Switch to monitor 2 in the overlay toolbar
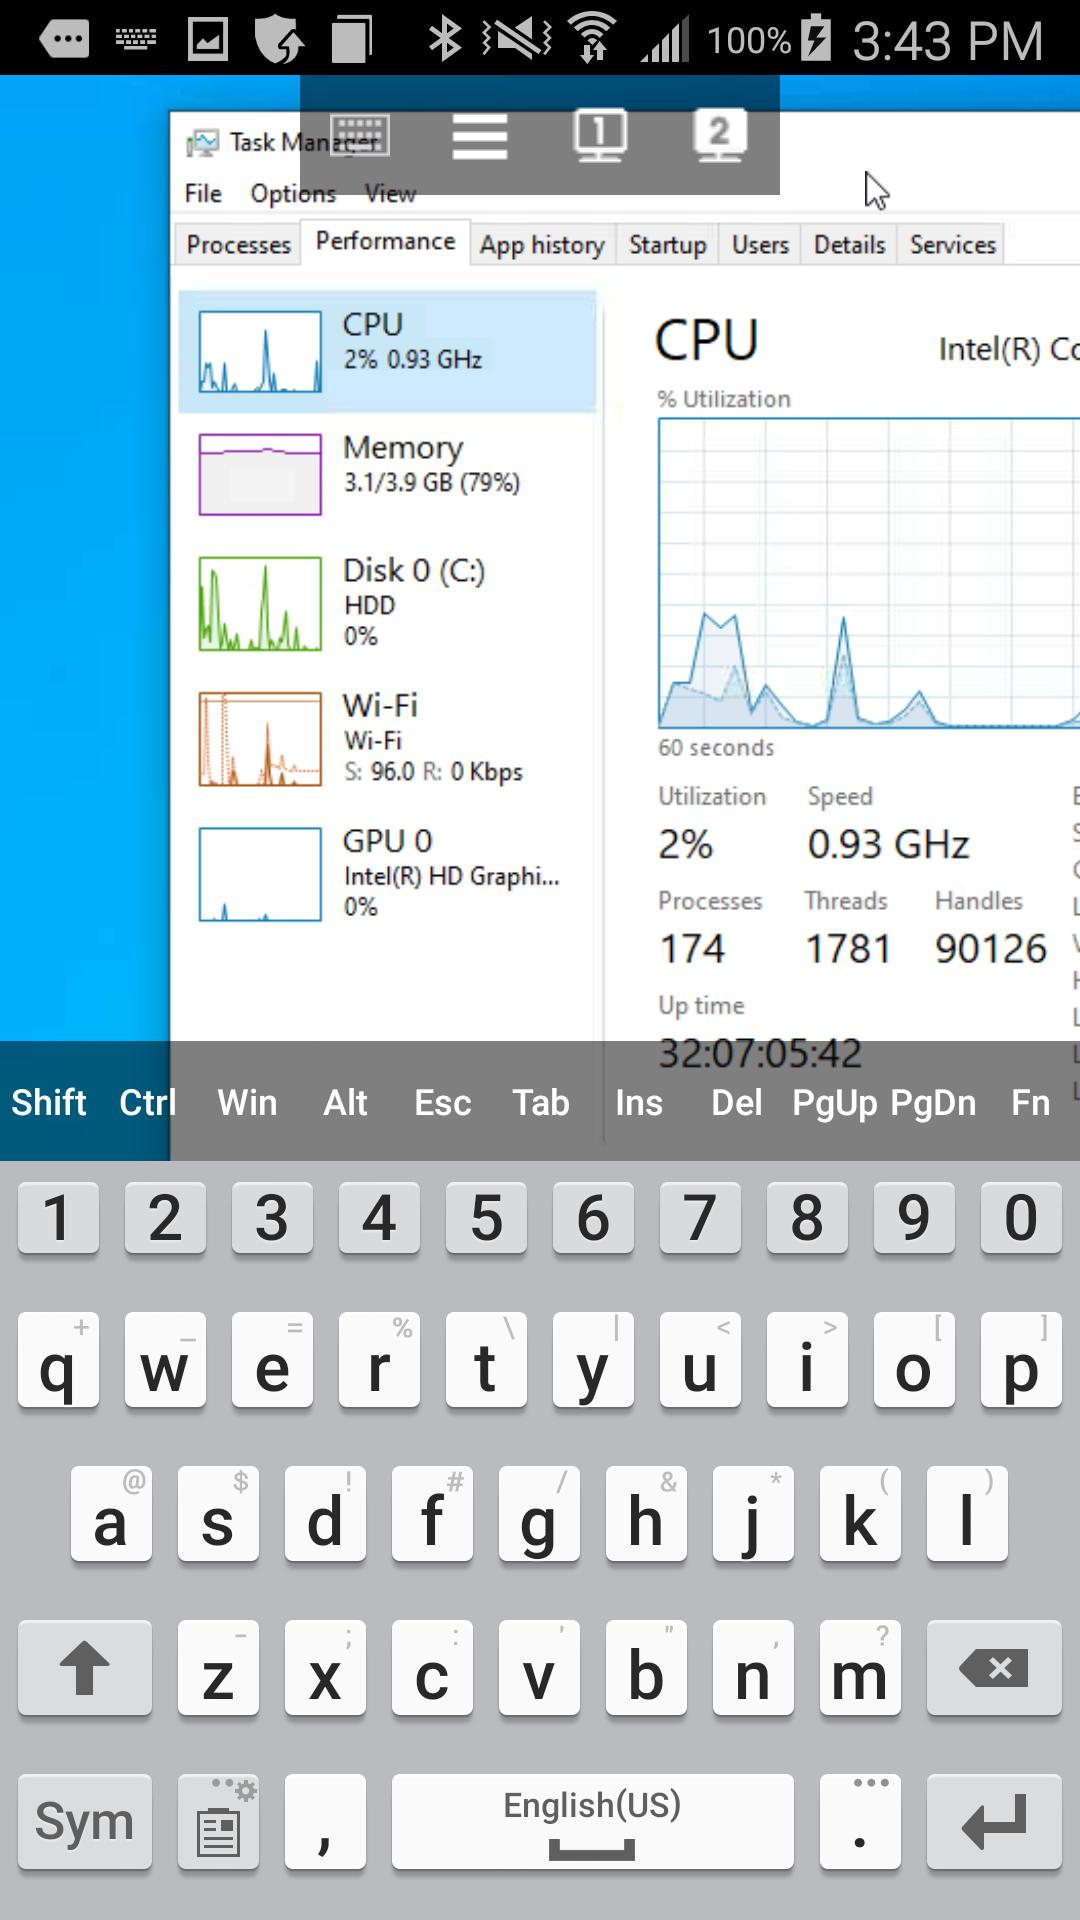The height and width of the screenshot is (1920, 1080). click(720, 135)
